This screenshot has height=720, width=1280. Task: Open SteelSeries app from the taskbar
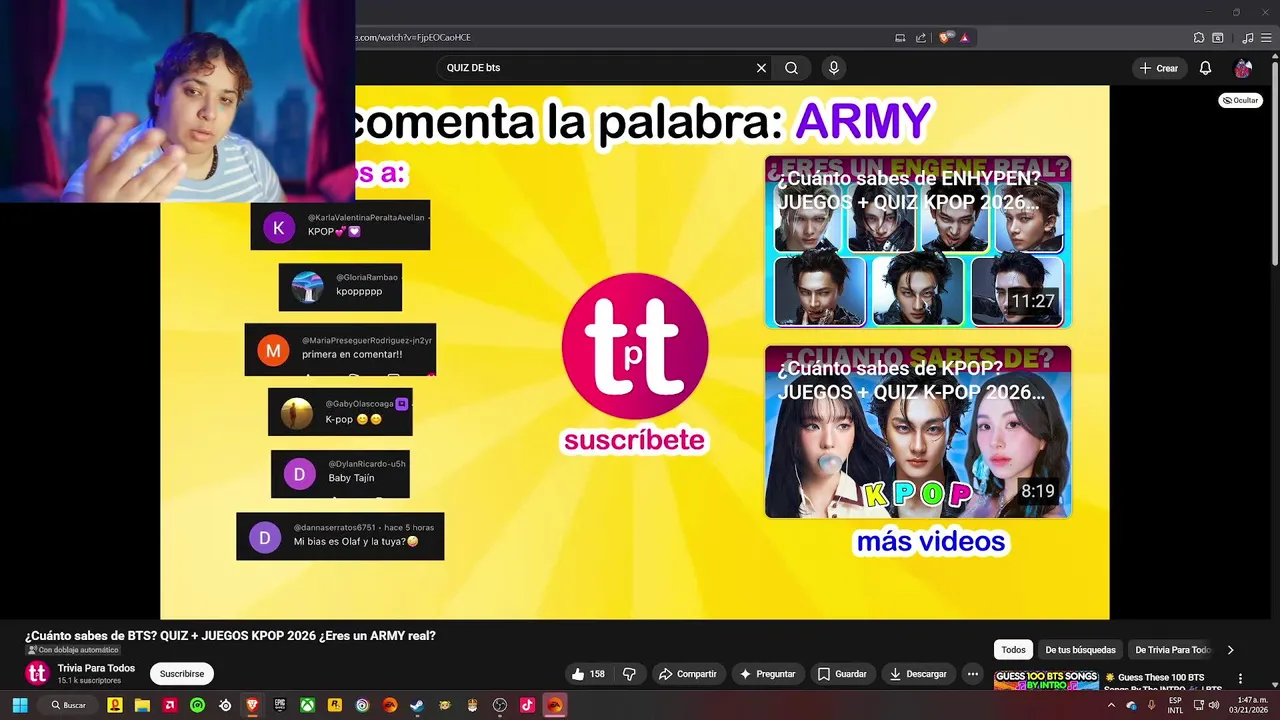click(x=225, y=705)
